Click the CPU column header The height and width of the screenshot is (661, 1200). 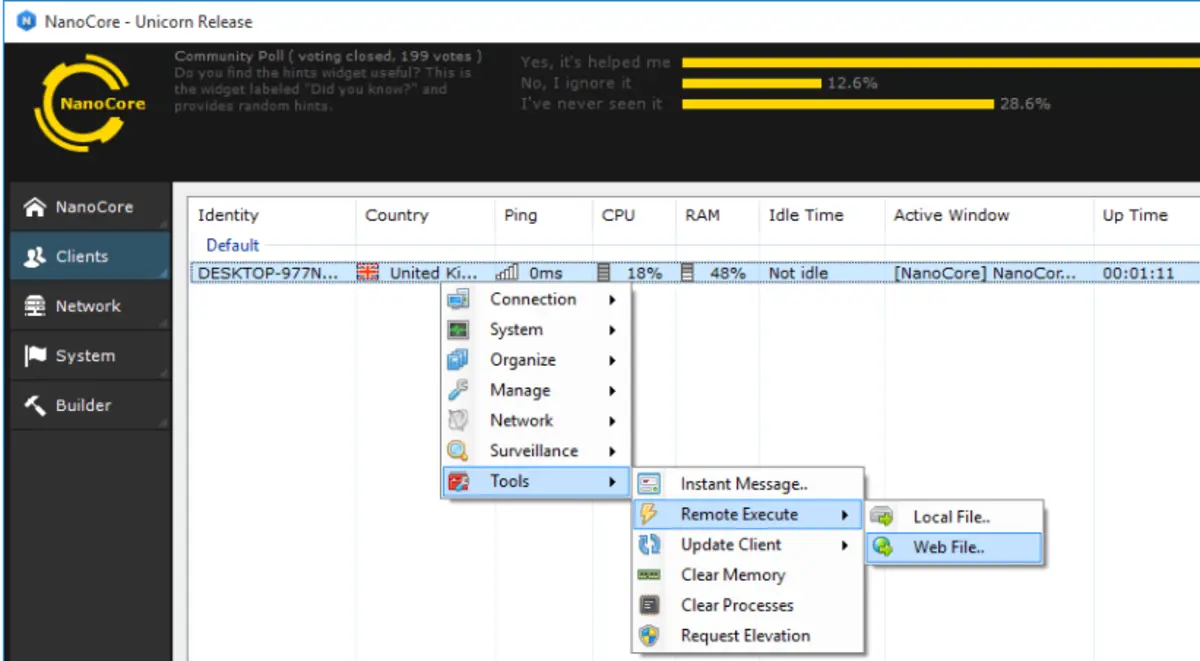[633, 215]
